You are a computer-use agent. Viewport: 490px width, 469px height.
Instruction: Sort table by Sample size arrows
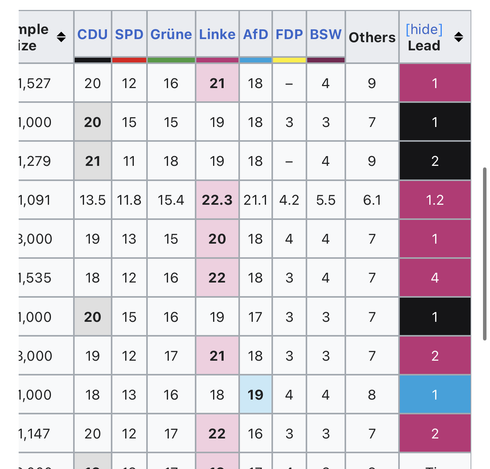click(61, 37)
